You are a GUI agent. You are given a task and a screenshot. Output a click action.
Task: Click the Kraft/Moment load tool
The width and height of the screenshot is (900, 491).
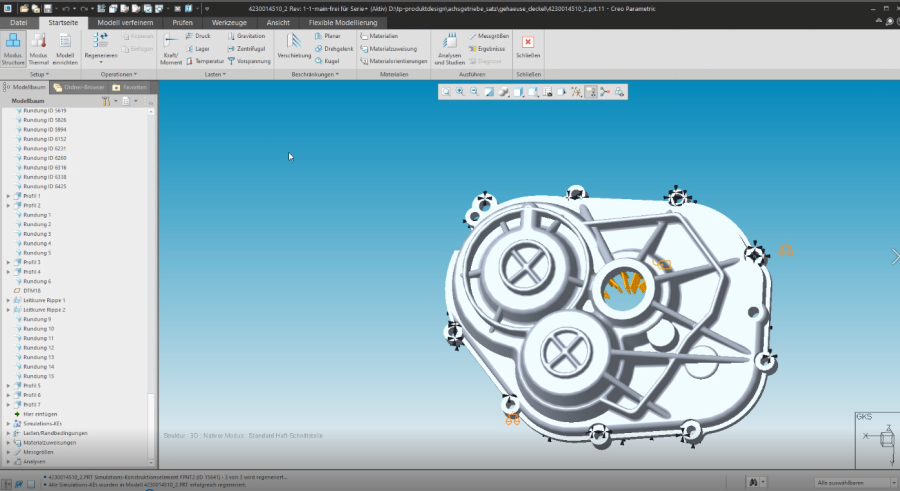pos(171,48)
